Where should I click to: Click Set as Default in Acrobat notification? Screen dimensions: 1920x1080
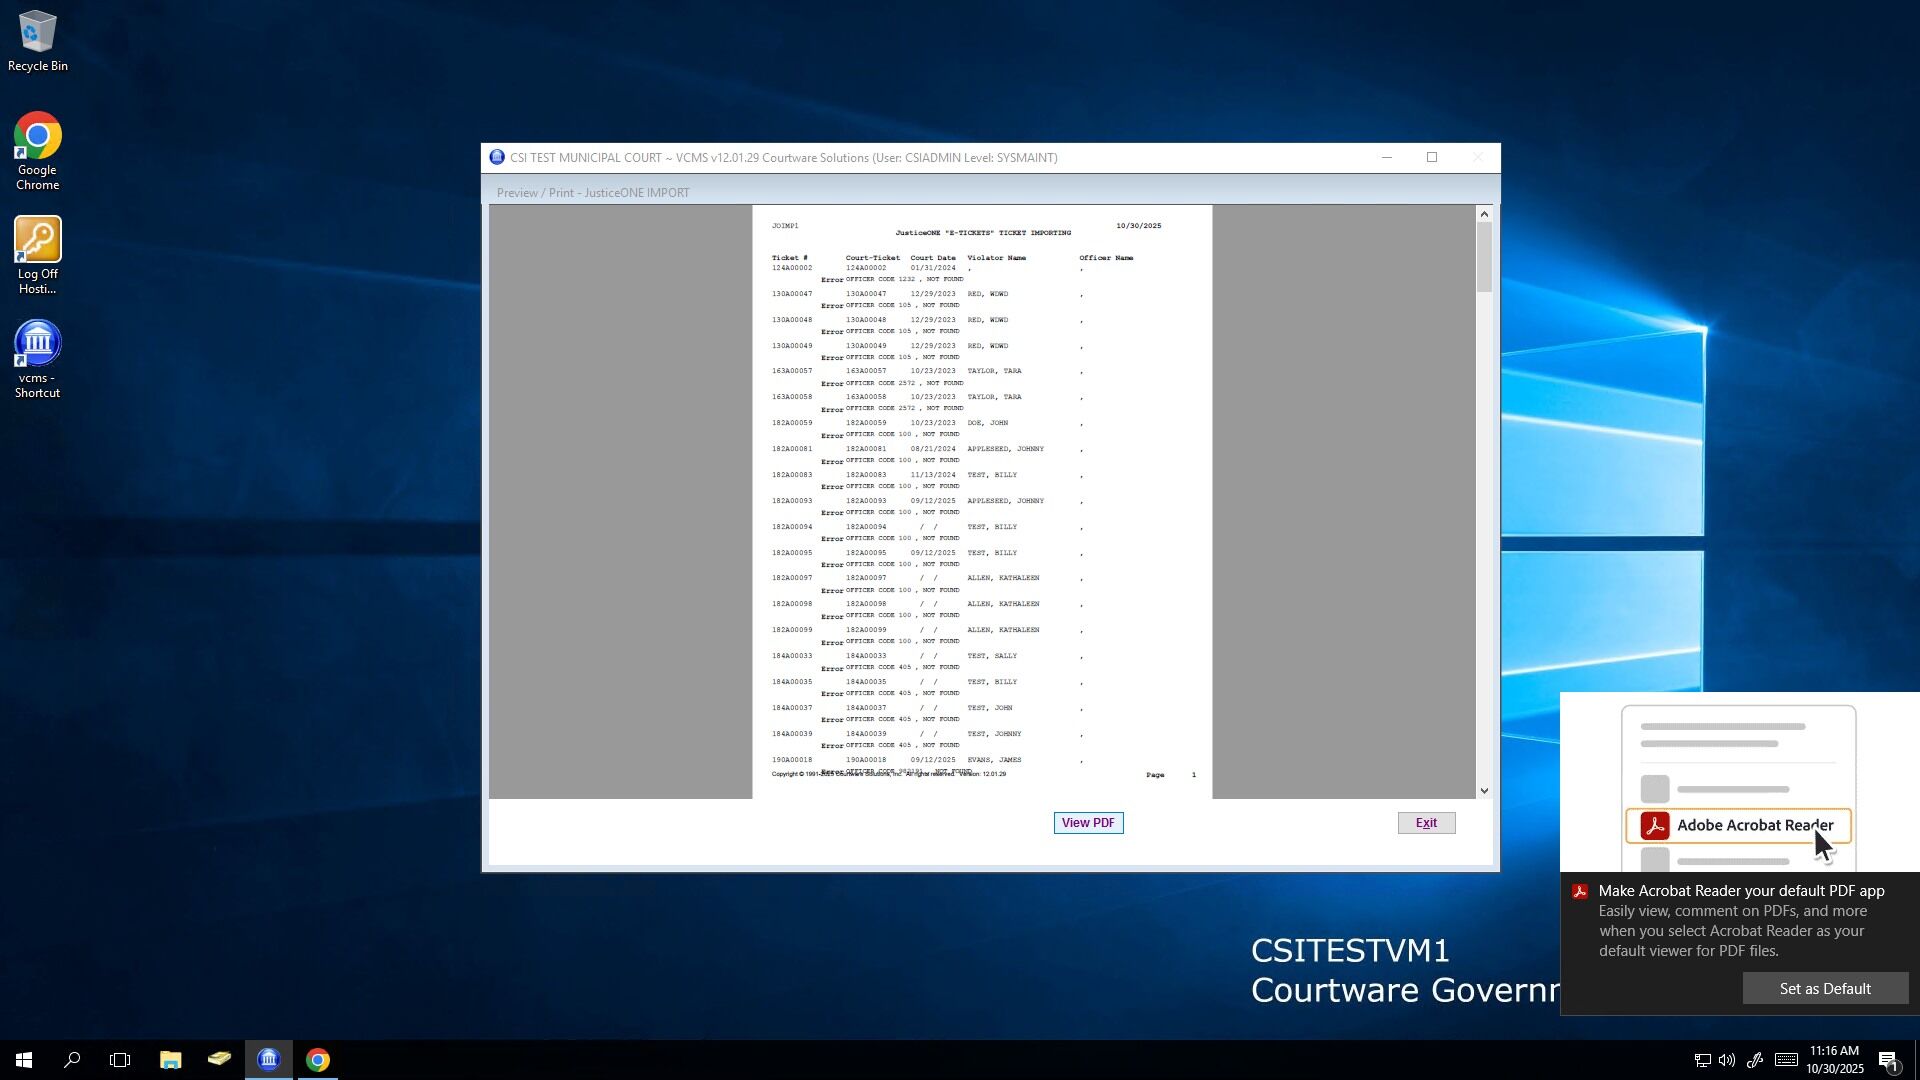[1824, 988]
